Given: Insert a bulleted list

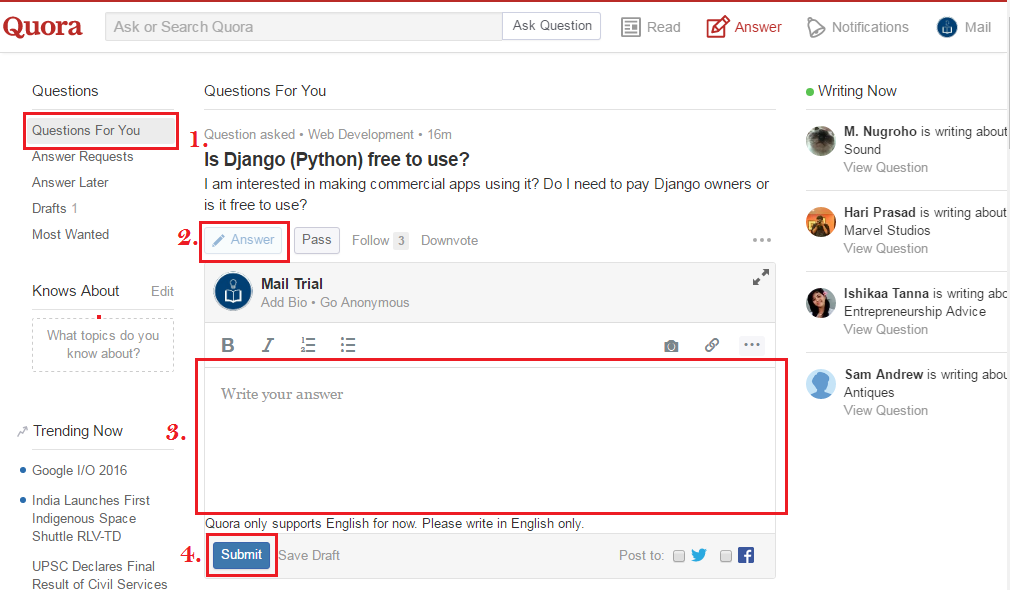Looking at the screenshot, I should coord(348,345).
